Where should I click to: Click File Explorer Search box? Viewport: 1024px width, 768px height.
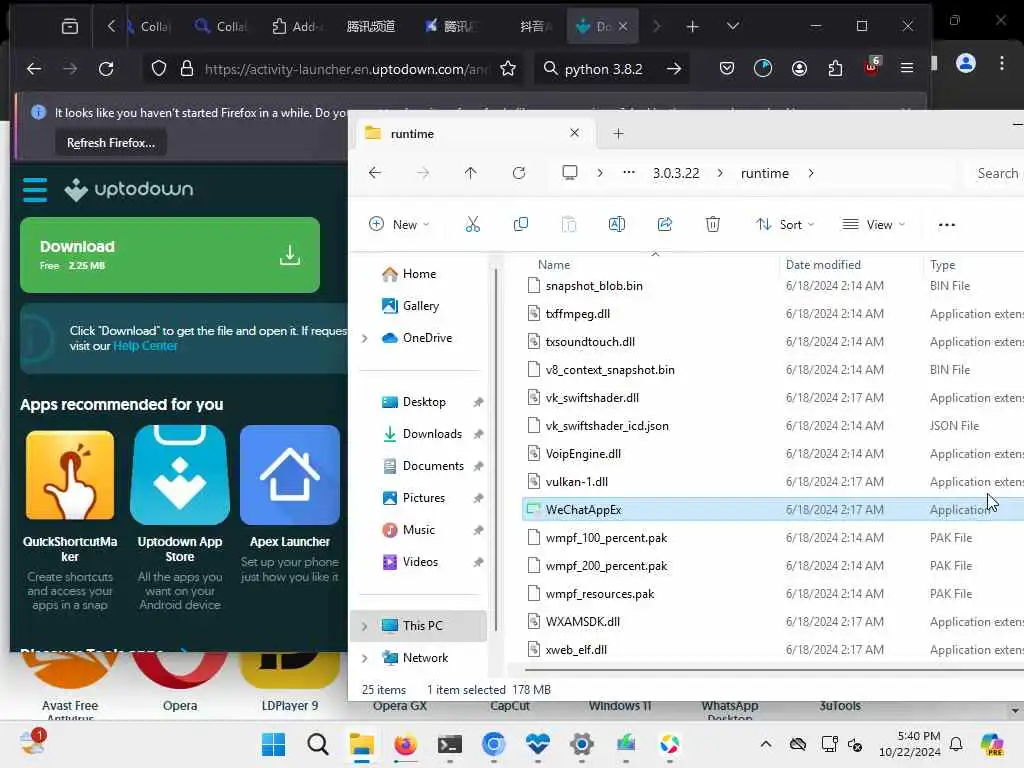(x=997, y=173)
